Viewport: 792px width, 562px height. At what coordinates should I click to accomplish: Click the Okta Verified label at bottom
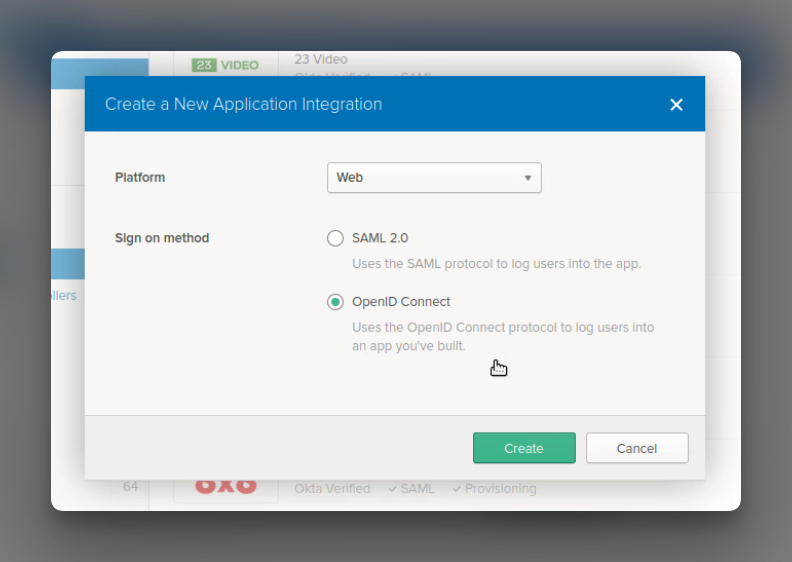[332, 489]
